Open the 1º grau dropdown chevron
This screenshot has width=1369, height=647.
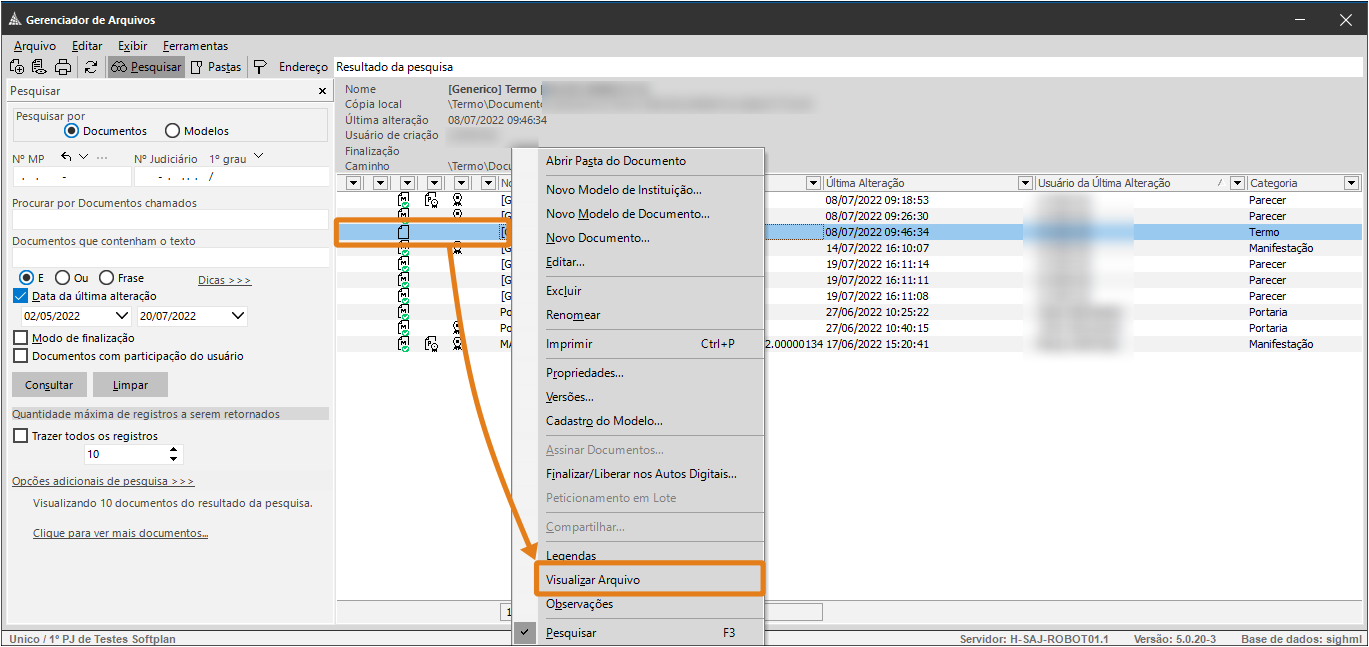(x=259, y=157)
